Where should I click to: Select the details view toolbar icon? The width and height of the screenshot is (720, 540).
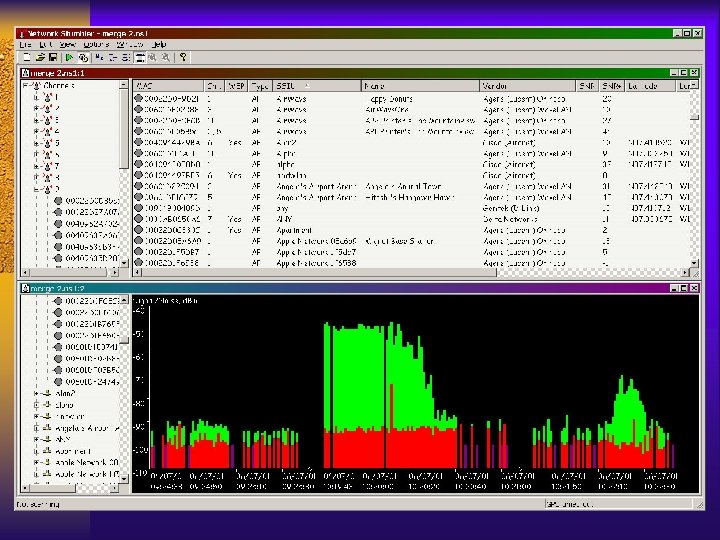[x=140, y=57]
